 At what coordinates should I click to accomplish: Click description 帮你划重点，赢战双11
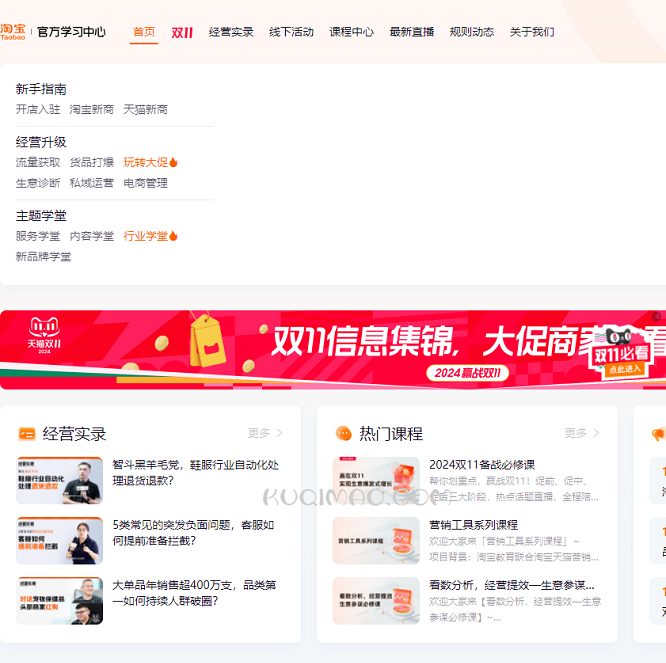[x=514, y=489]
